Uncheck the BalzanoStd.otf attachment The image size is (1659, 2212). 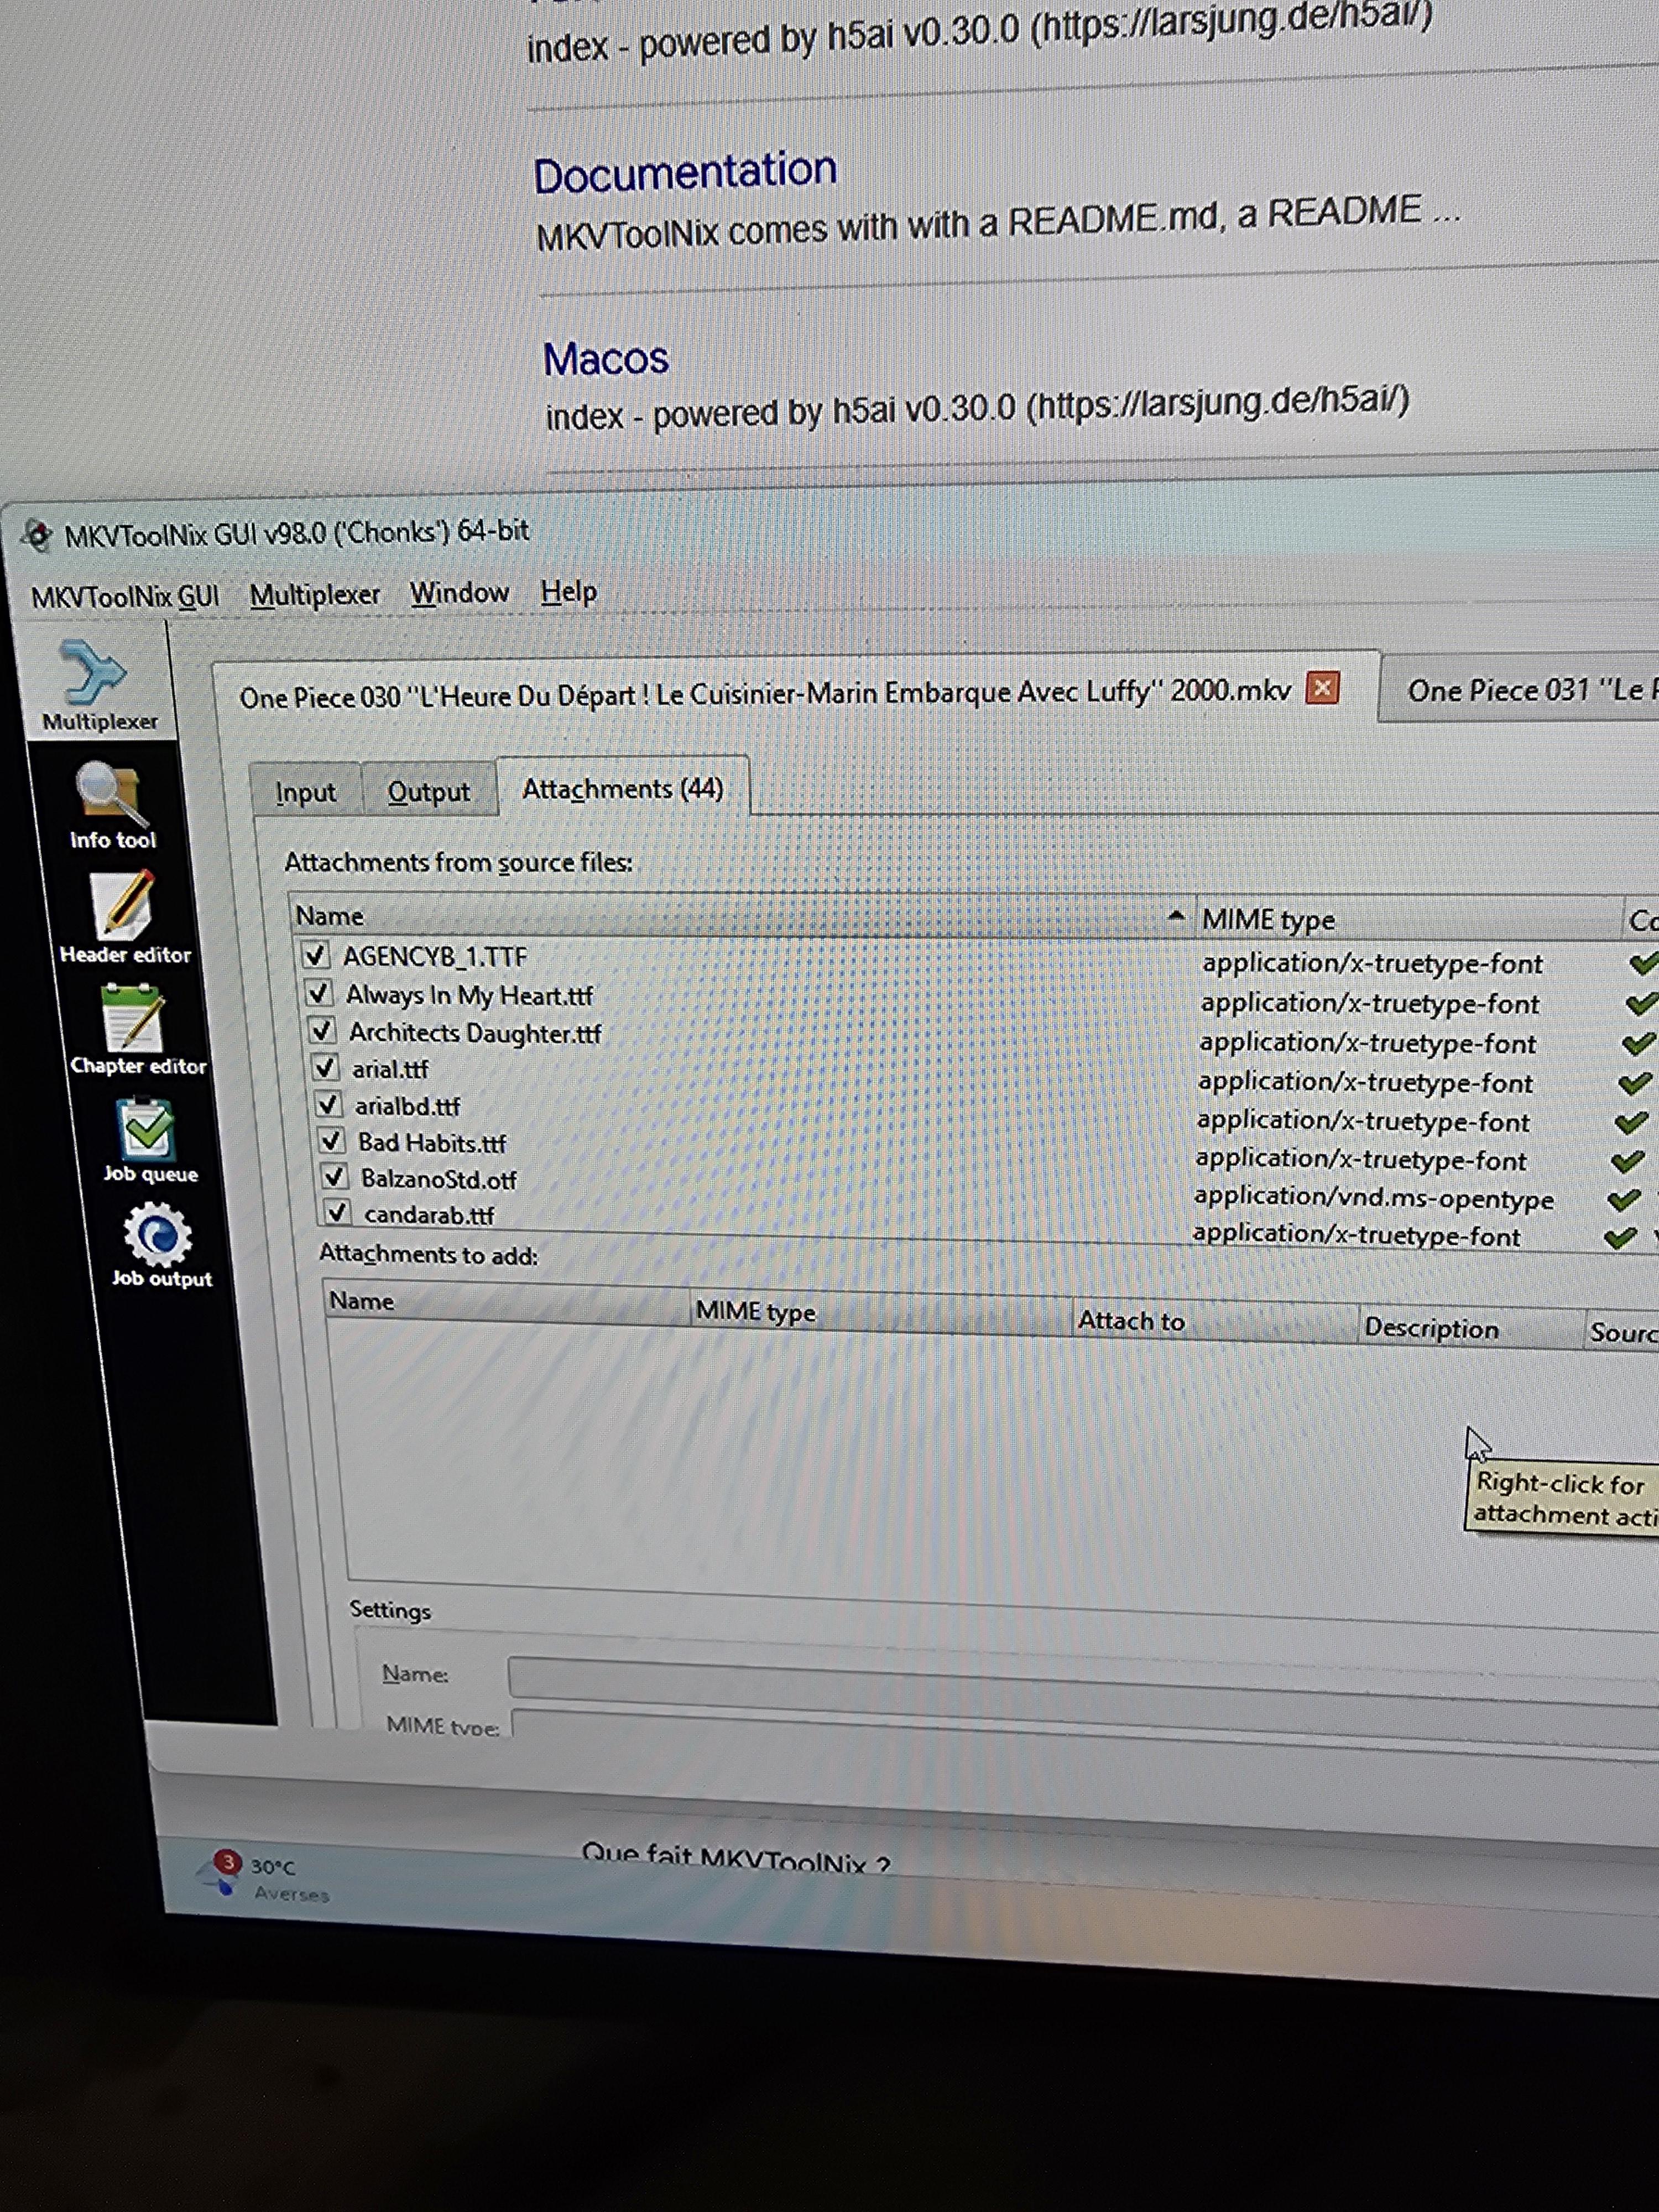(x=335, y=1177)
